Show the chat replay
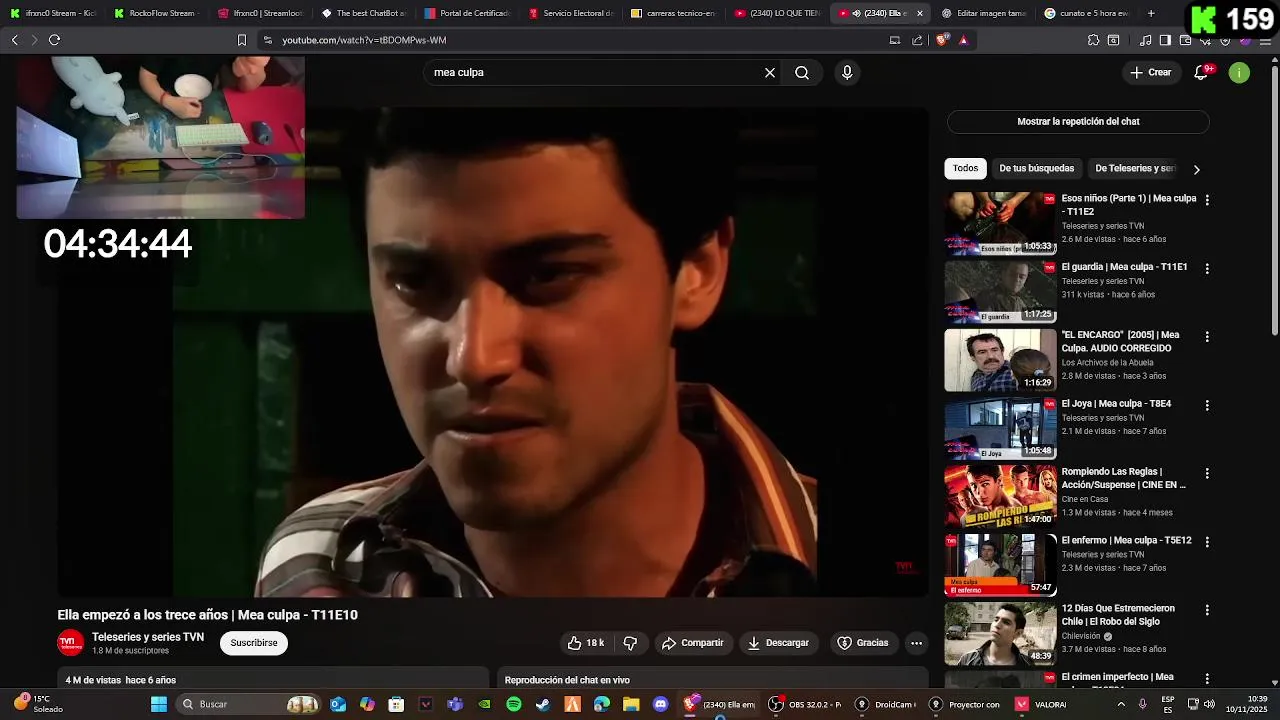The height and width of the screenshot is (720, 1280). pos(1078,121)
